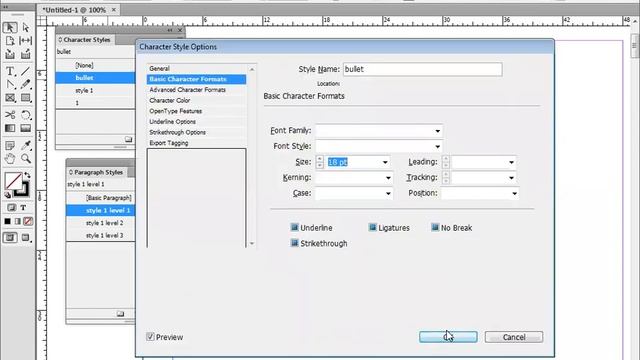Open the Tracking dropdown
This screenshot has height=360, width=640.
coord(511,178)
